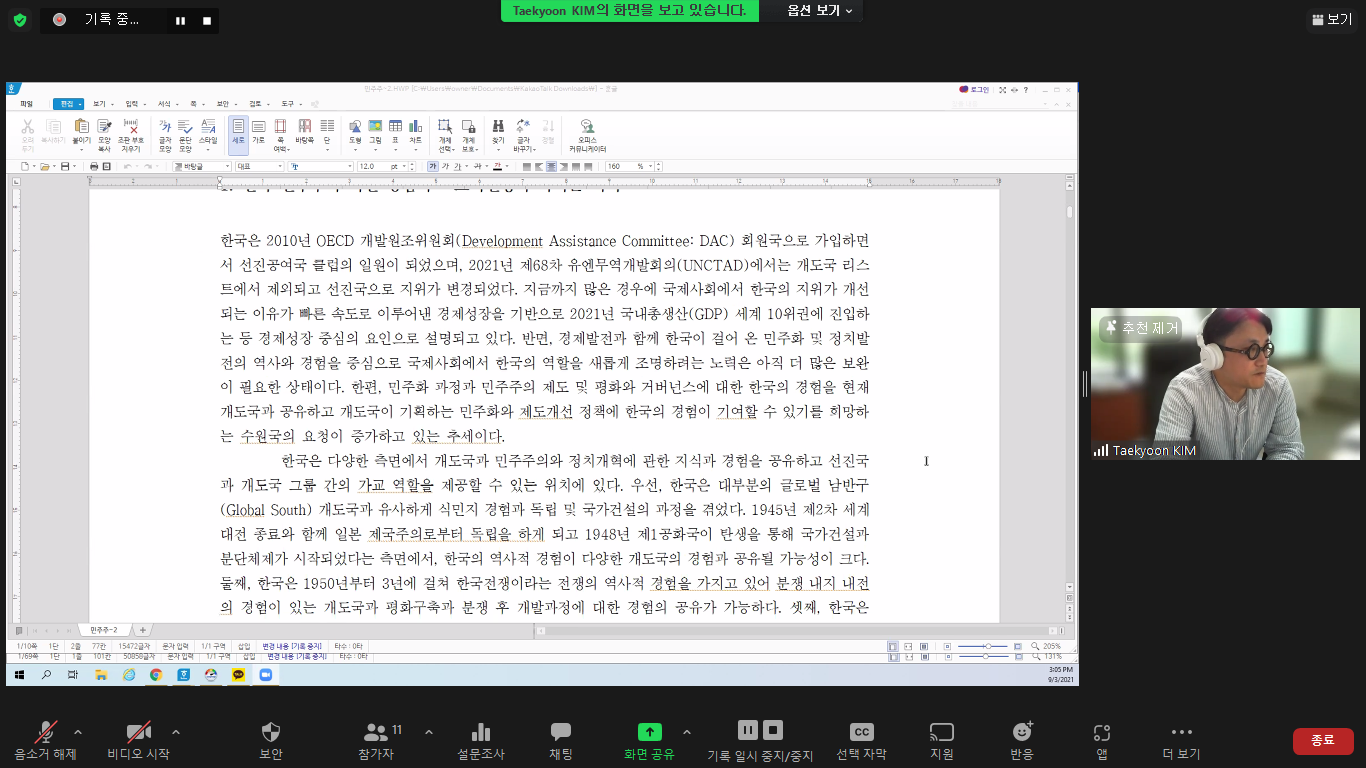Pause the Zoom recording at top bar
The height and width of the screenshot is (768, 1366).
tap(180, 20)
